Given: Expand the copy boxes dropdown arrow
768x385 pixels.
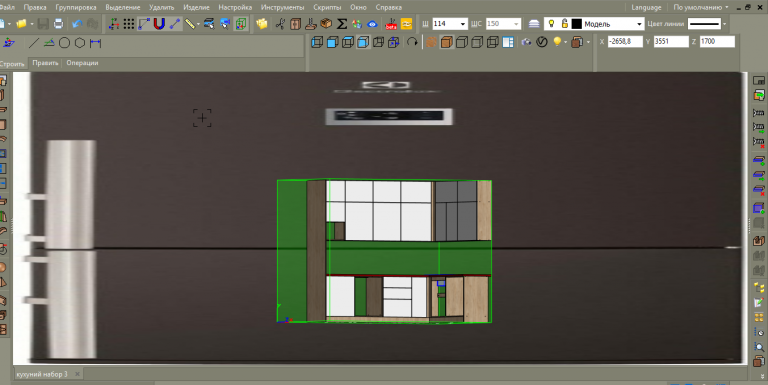Looking at the screenshot, I should (588, 42).
